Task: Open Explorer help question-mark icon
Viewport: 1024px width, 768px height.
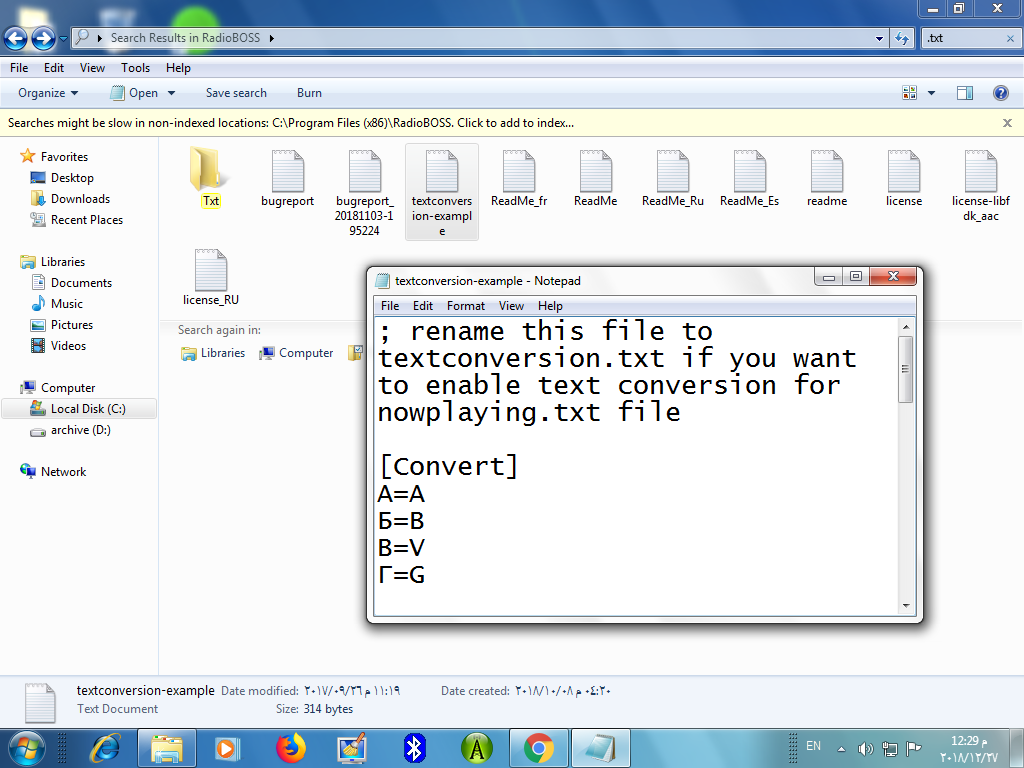Action: point(1000,93)
